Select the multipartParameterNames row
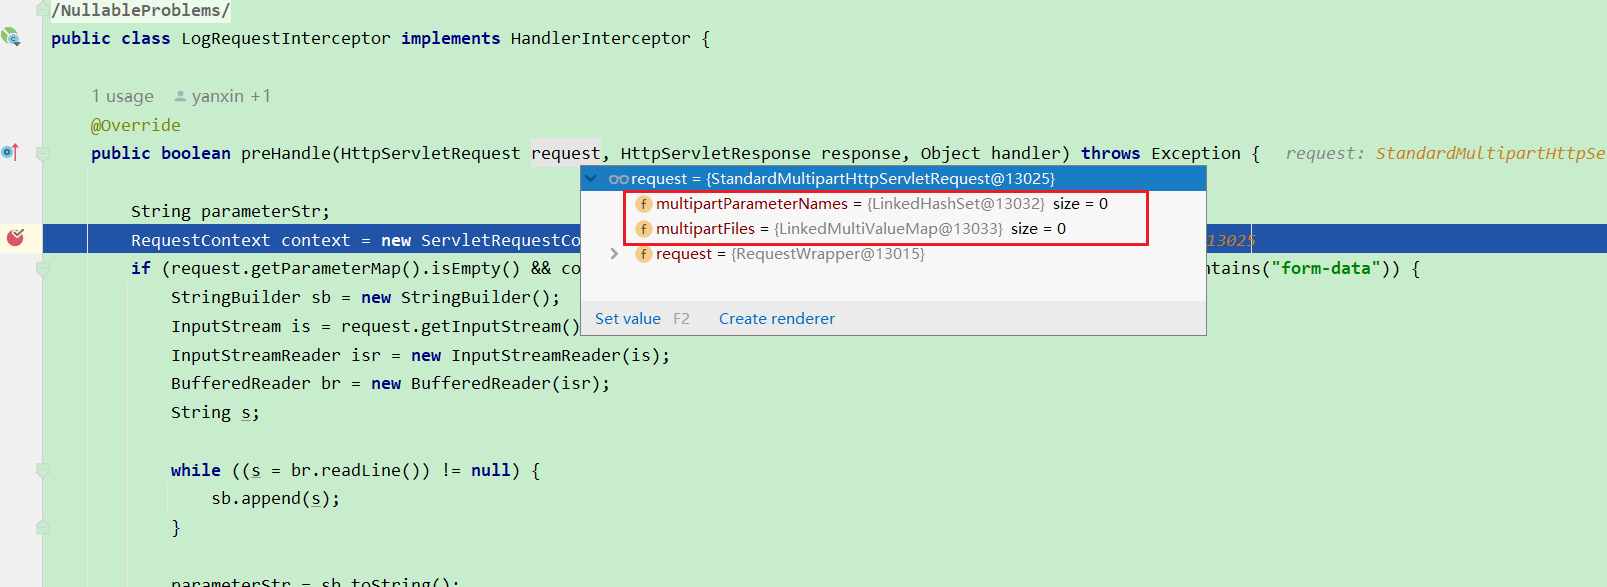The image size is (1607, 587). click(x=751, y=204)
